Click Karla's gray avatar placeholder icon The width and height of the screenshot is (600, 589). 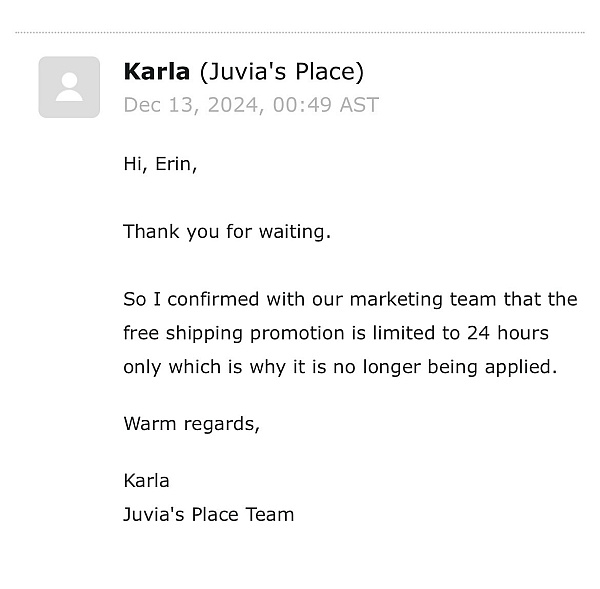[69, 87]
